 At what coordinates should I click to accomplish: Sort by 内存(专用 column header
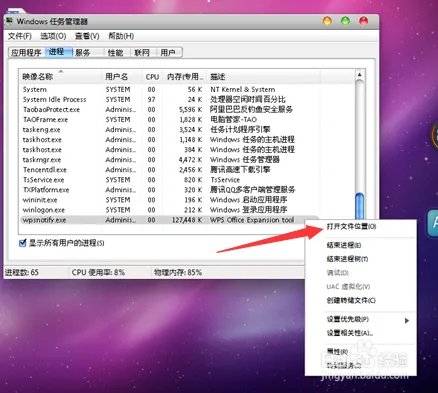185,77
